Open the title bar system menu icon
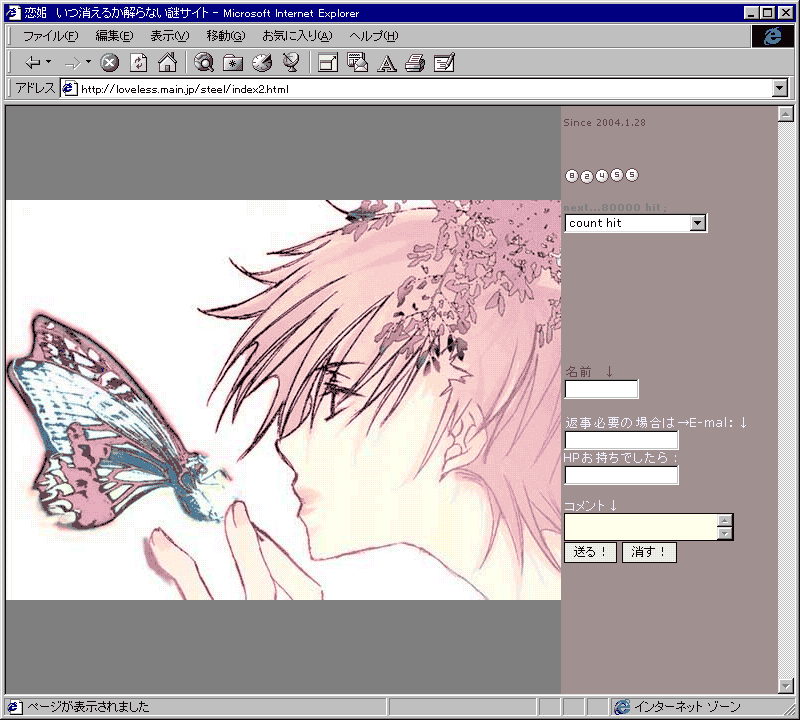Viewport: 800px width, 720px height. pyautogui.click(x=13, y=13)
